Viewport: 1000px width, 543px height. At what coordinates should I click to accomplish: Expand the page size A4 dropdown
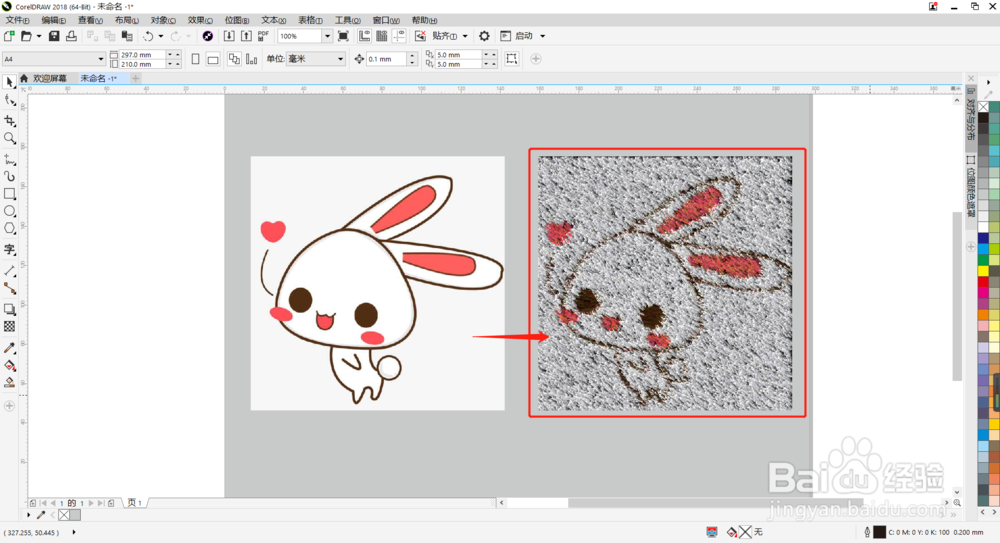100,59
